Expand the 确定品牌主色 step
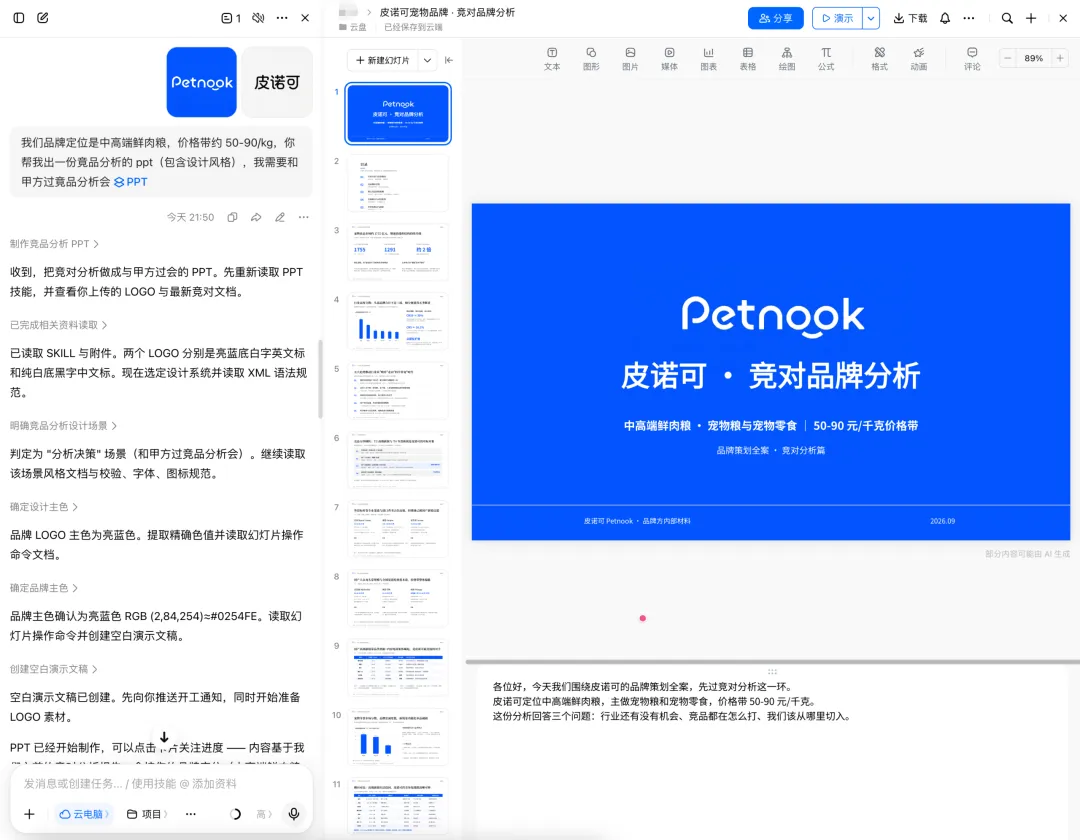Image resolution: width=1080 pixels, height=840 pixels. click(44, 588)
